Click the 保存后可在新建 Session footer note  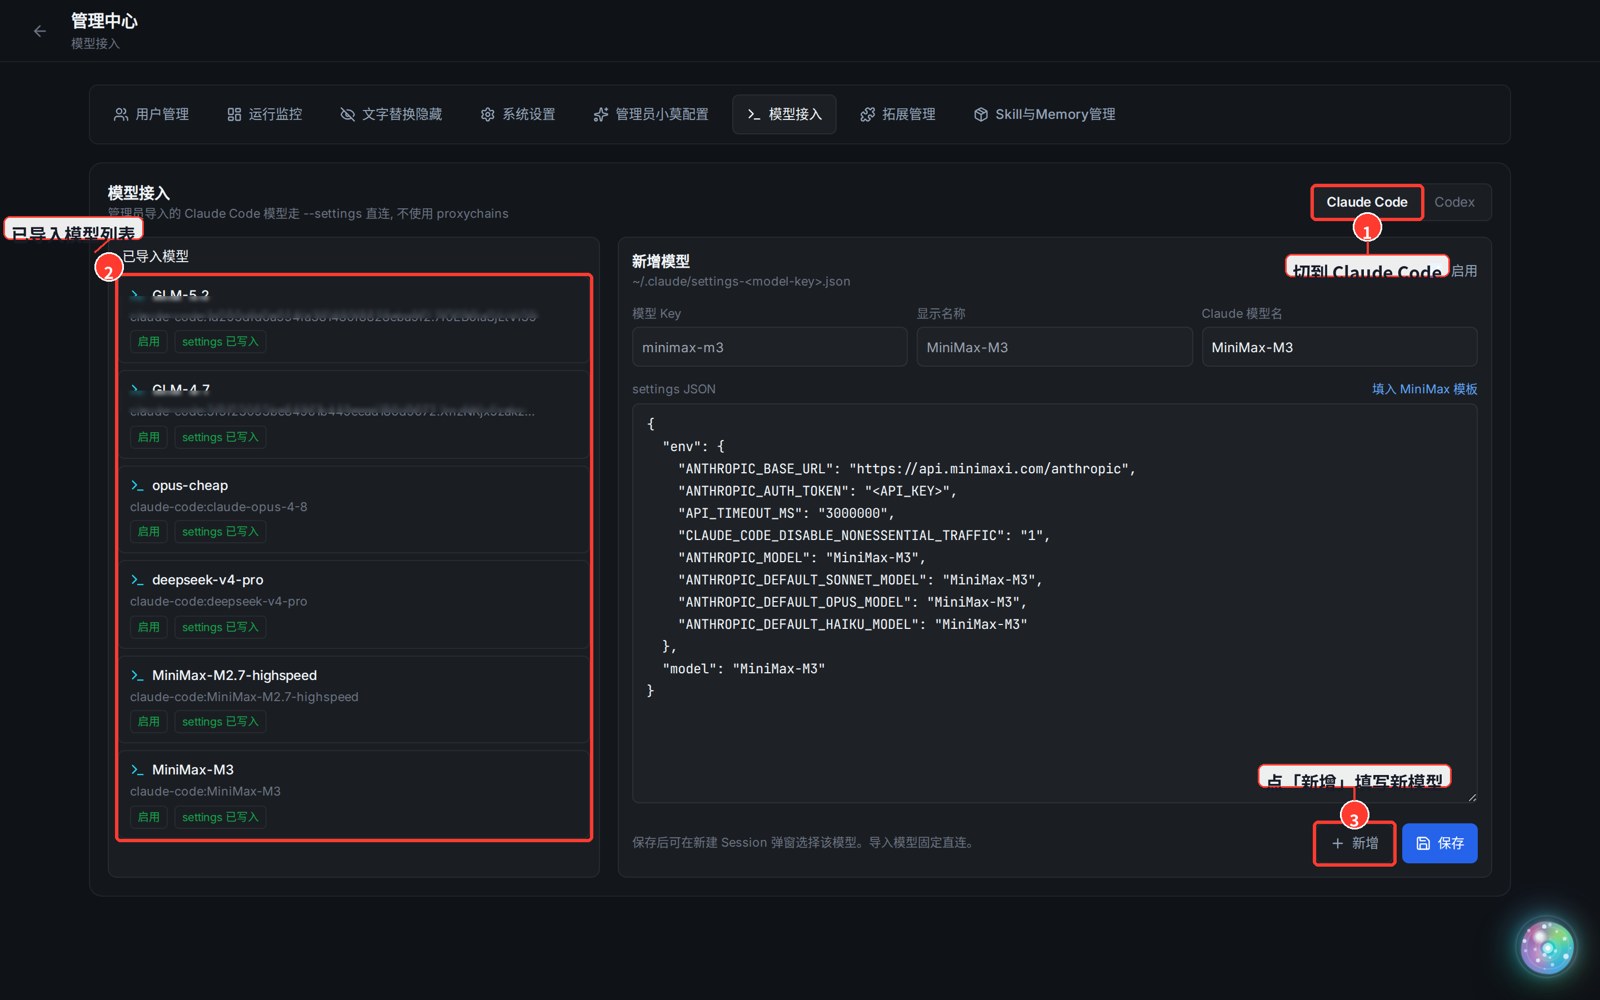pos(803,843)
